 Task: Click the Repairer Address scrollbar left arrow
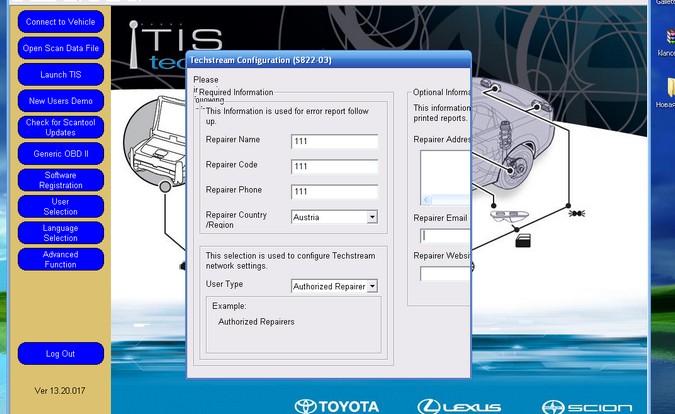click(x=426, y=200)
